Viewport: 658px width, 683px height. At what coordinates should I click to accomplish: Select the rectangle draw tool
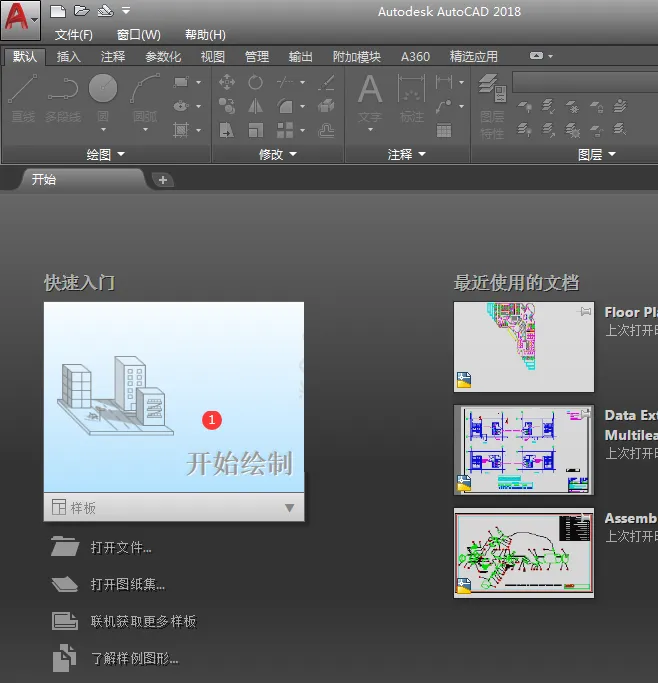pyautogui.click(x=181, y=82)
